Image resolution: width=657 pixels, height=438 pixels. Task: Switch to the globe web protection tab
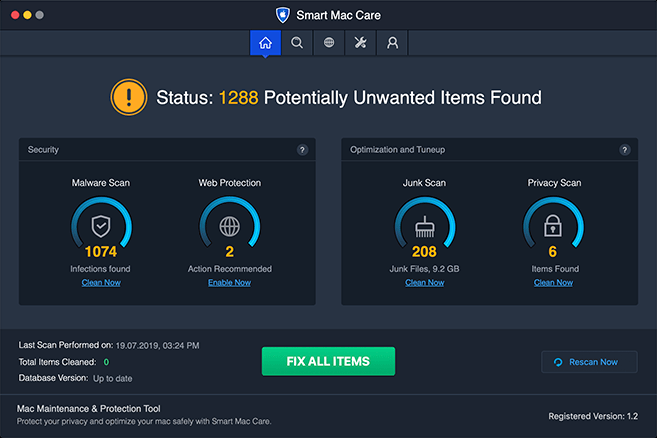(329, 43)
